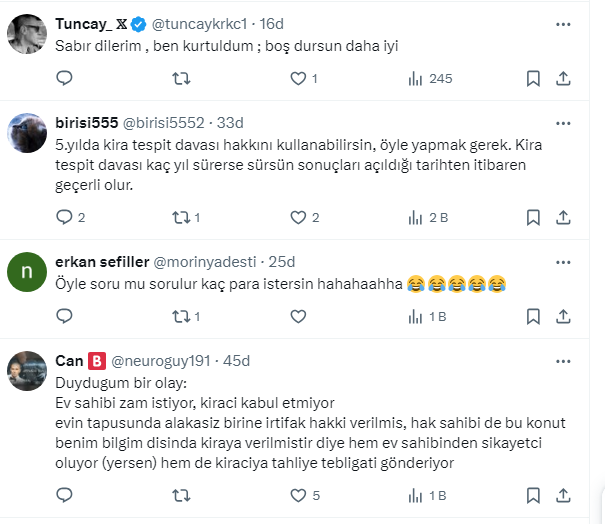Reply to Can's tweet about ev sahibi
Image resolution: width=605 pixels, height=524 pixels.
tap(65, 495)
